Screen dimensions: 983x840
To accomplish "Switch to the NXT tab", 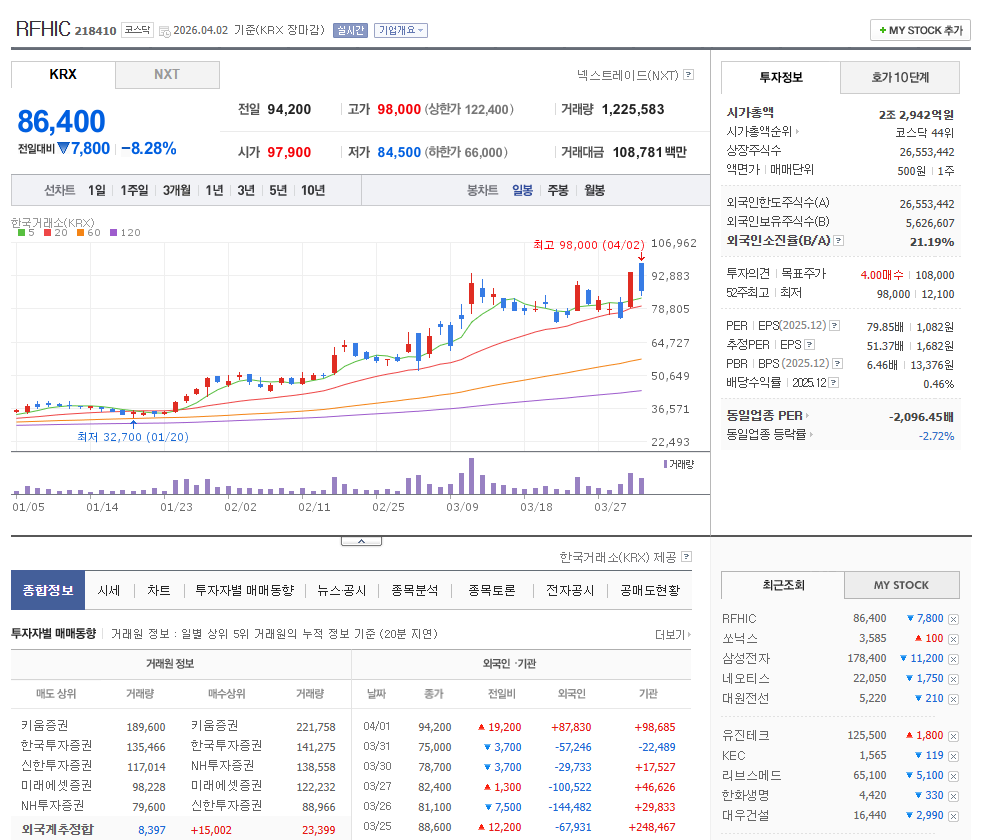I will pos(167,75).
